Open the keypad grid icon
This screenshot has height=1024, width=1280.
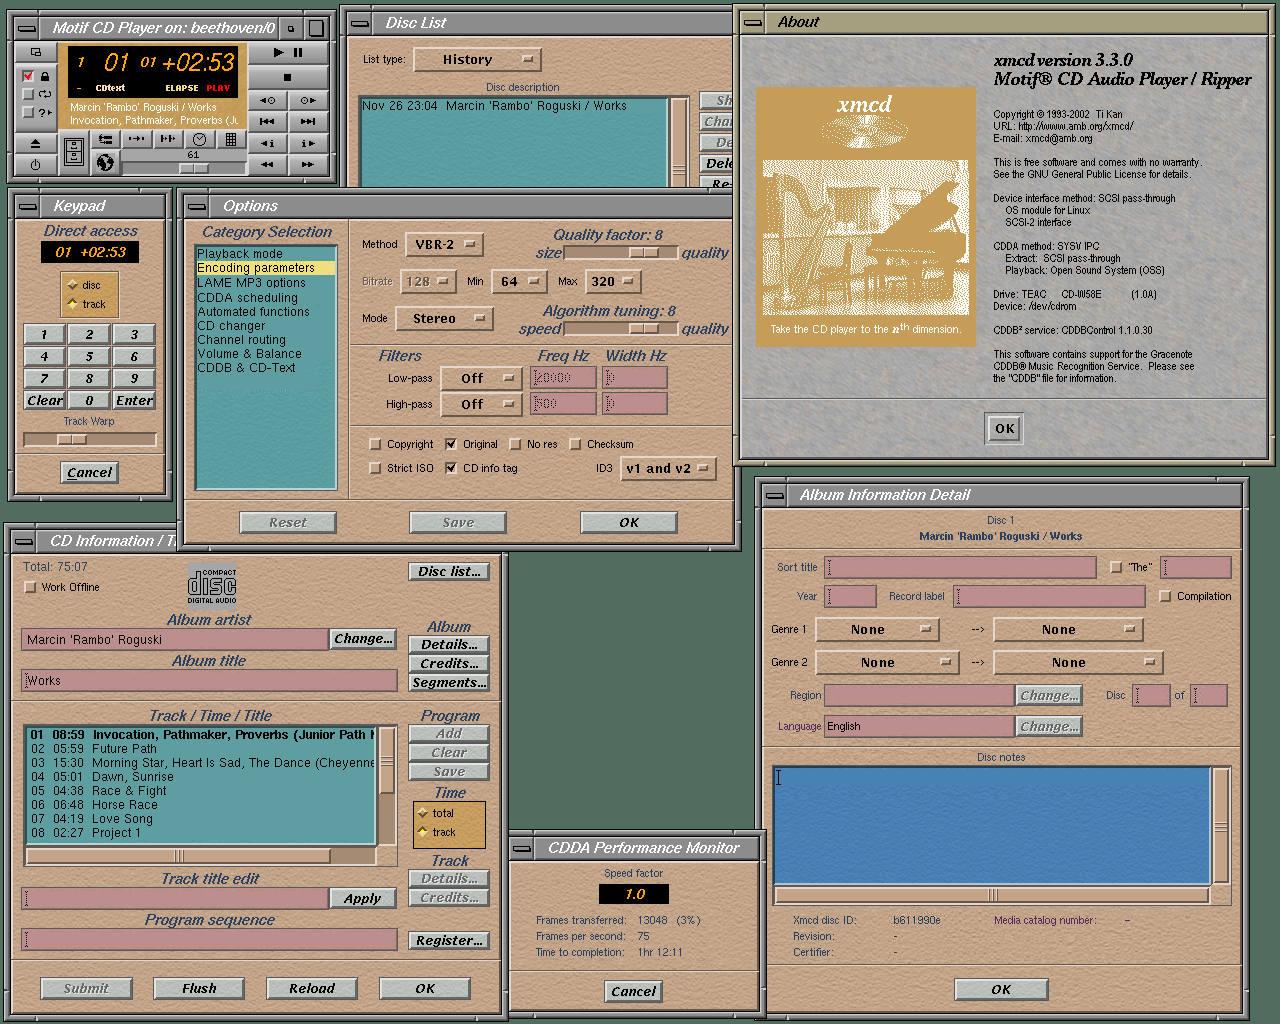[x=231, y=140]
